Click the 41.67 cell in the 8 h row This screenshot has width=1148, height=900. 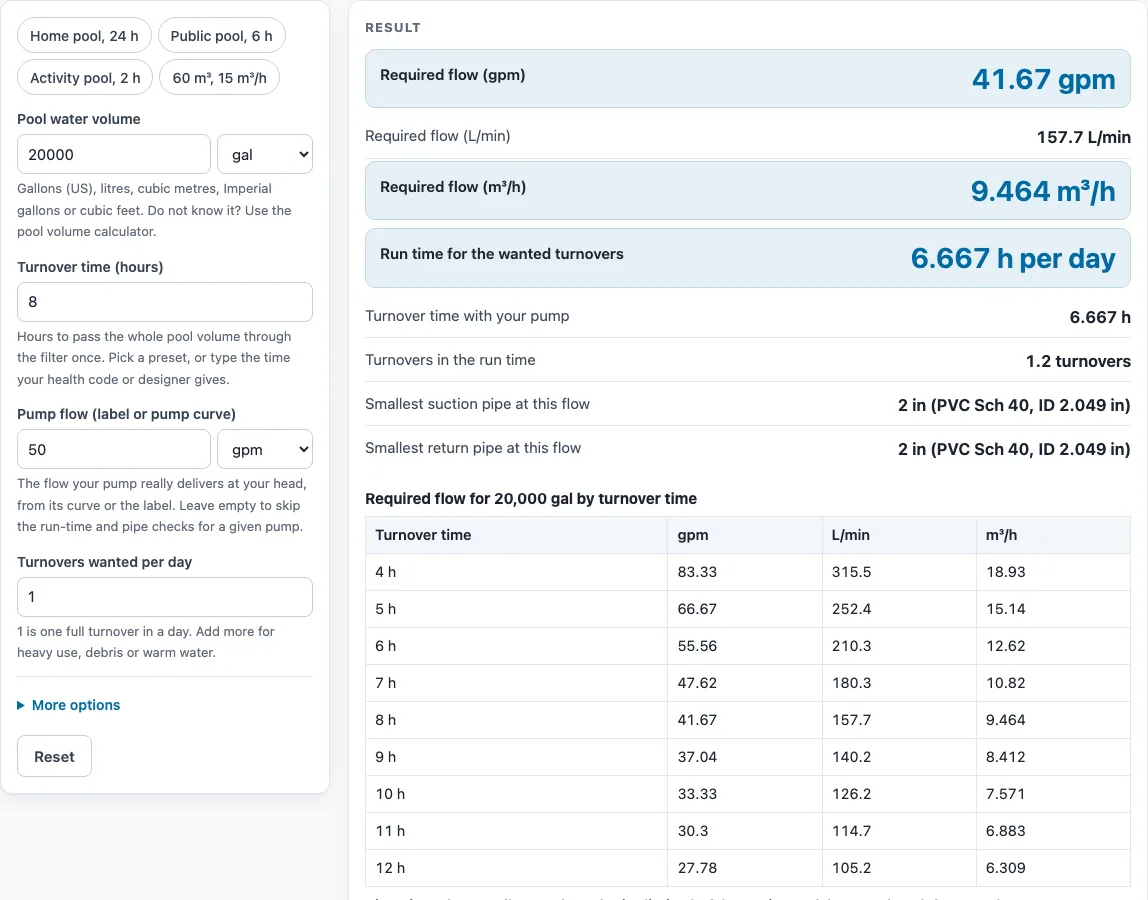pyautogui.click(x=745, y=720)
